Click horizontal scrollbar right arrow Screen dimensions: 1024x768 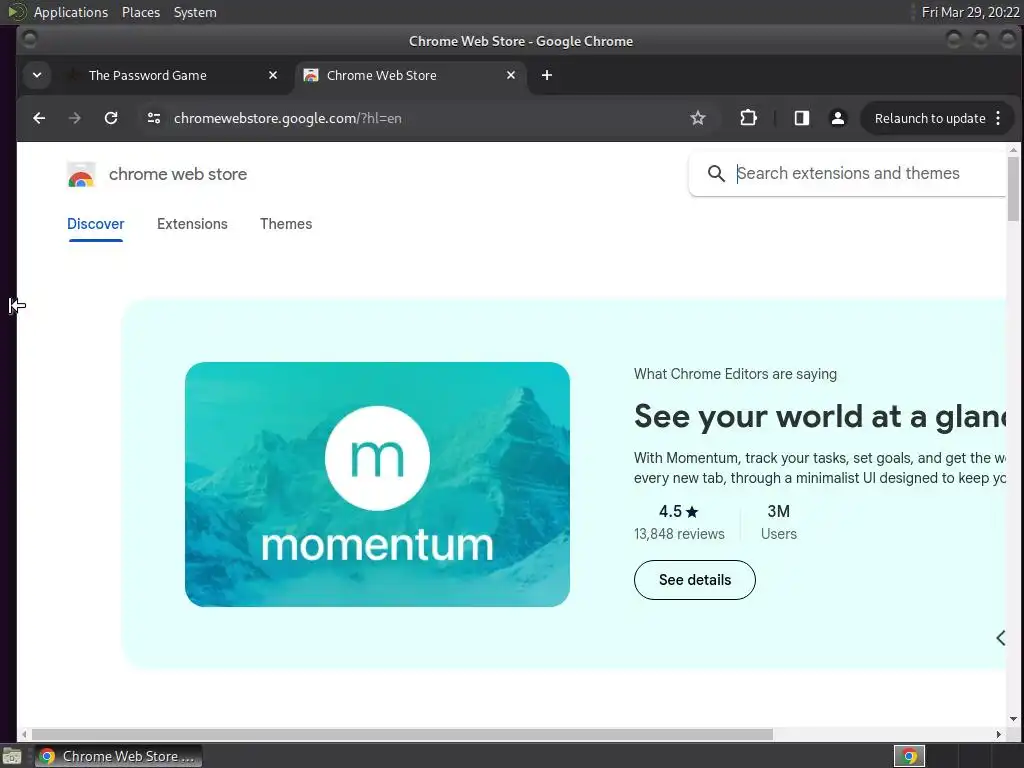tap(999, 735)
